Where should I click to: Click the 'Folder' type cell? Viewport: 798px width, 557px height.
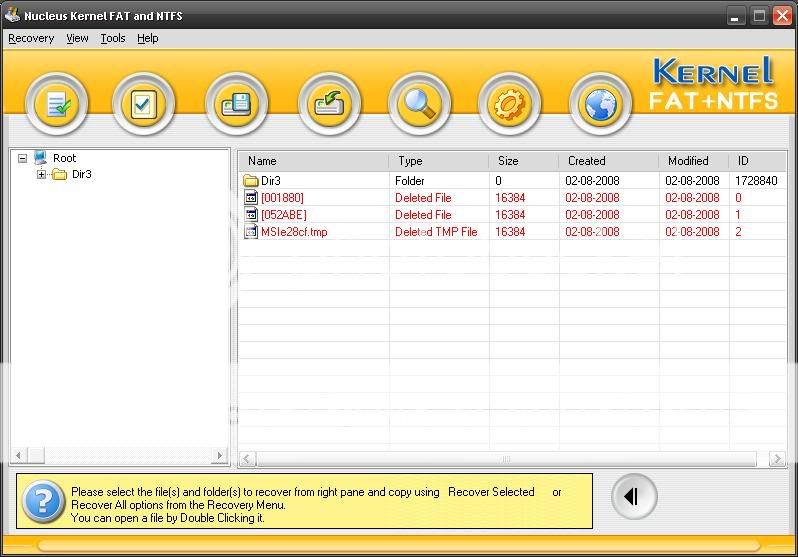410,181
